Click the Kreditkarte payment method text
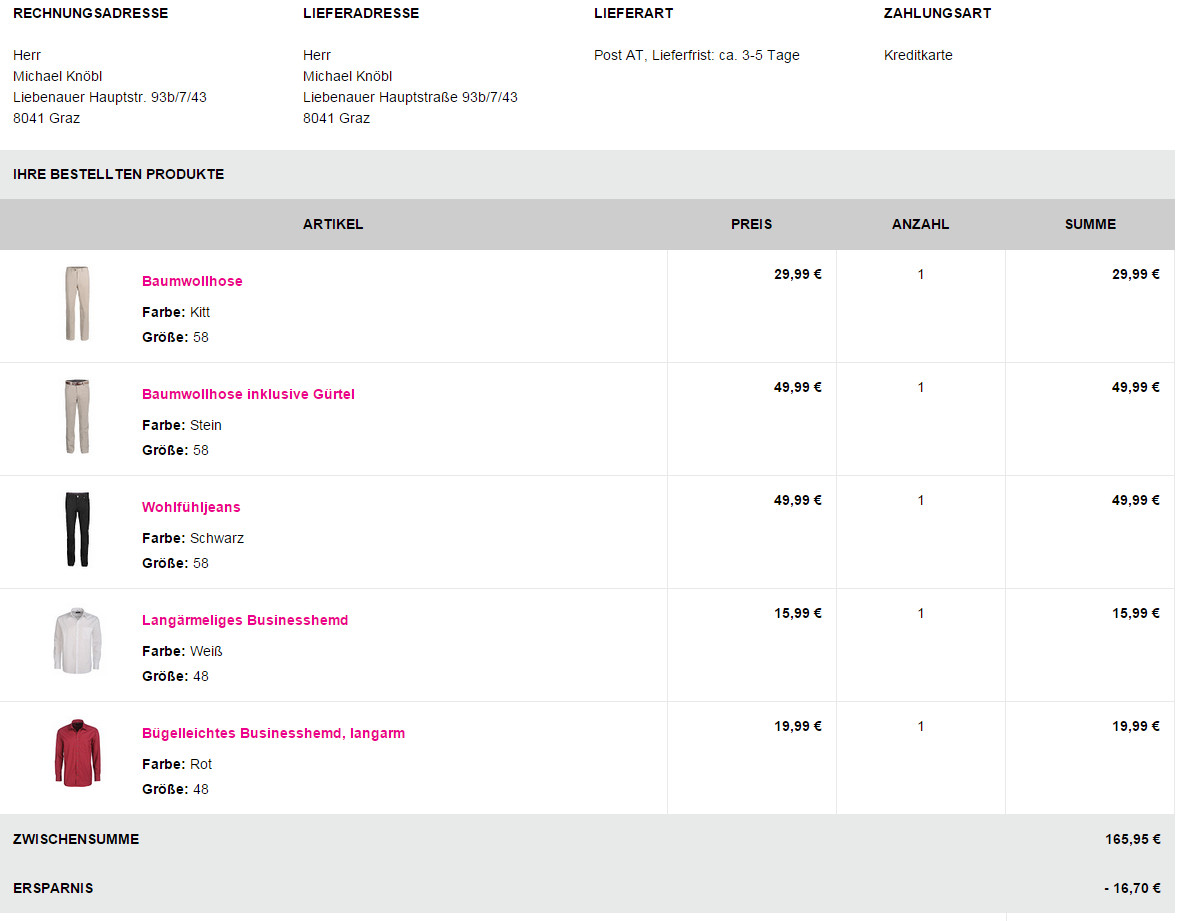The height and width of the screenshot is (921, 1195). click(x=918, y=55)
